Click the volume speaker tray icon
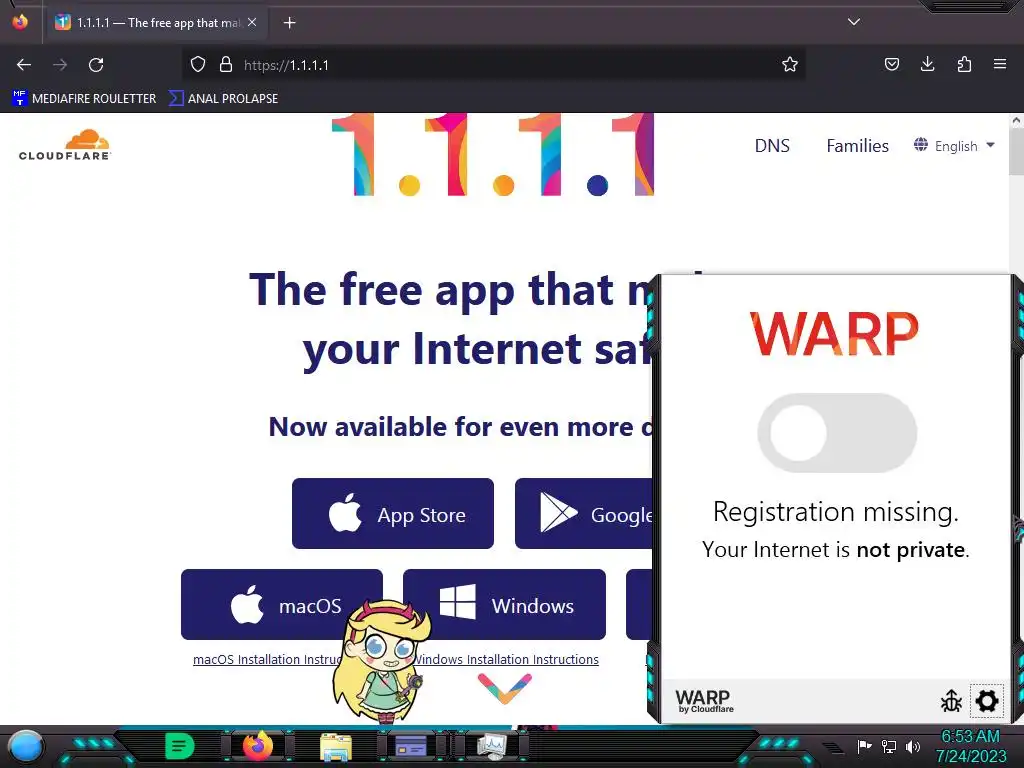Screen dimensions: 1024x768 click(x=913, y=746)
